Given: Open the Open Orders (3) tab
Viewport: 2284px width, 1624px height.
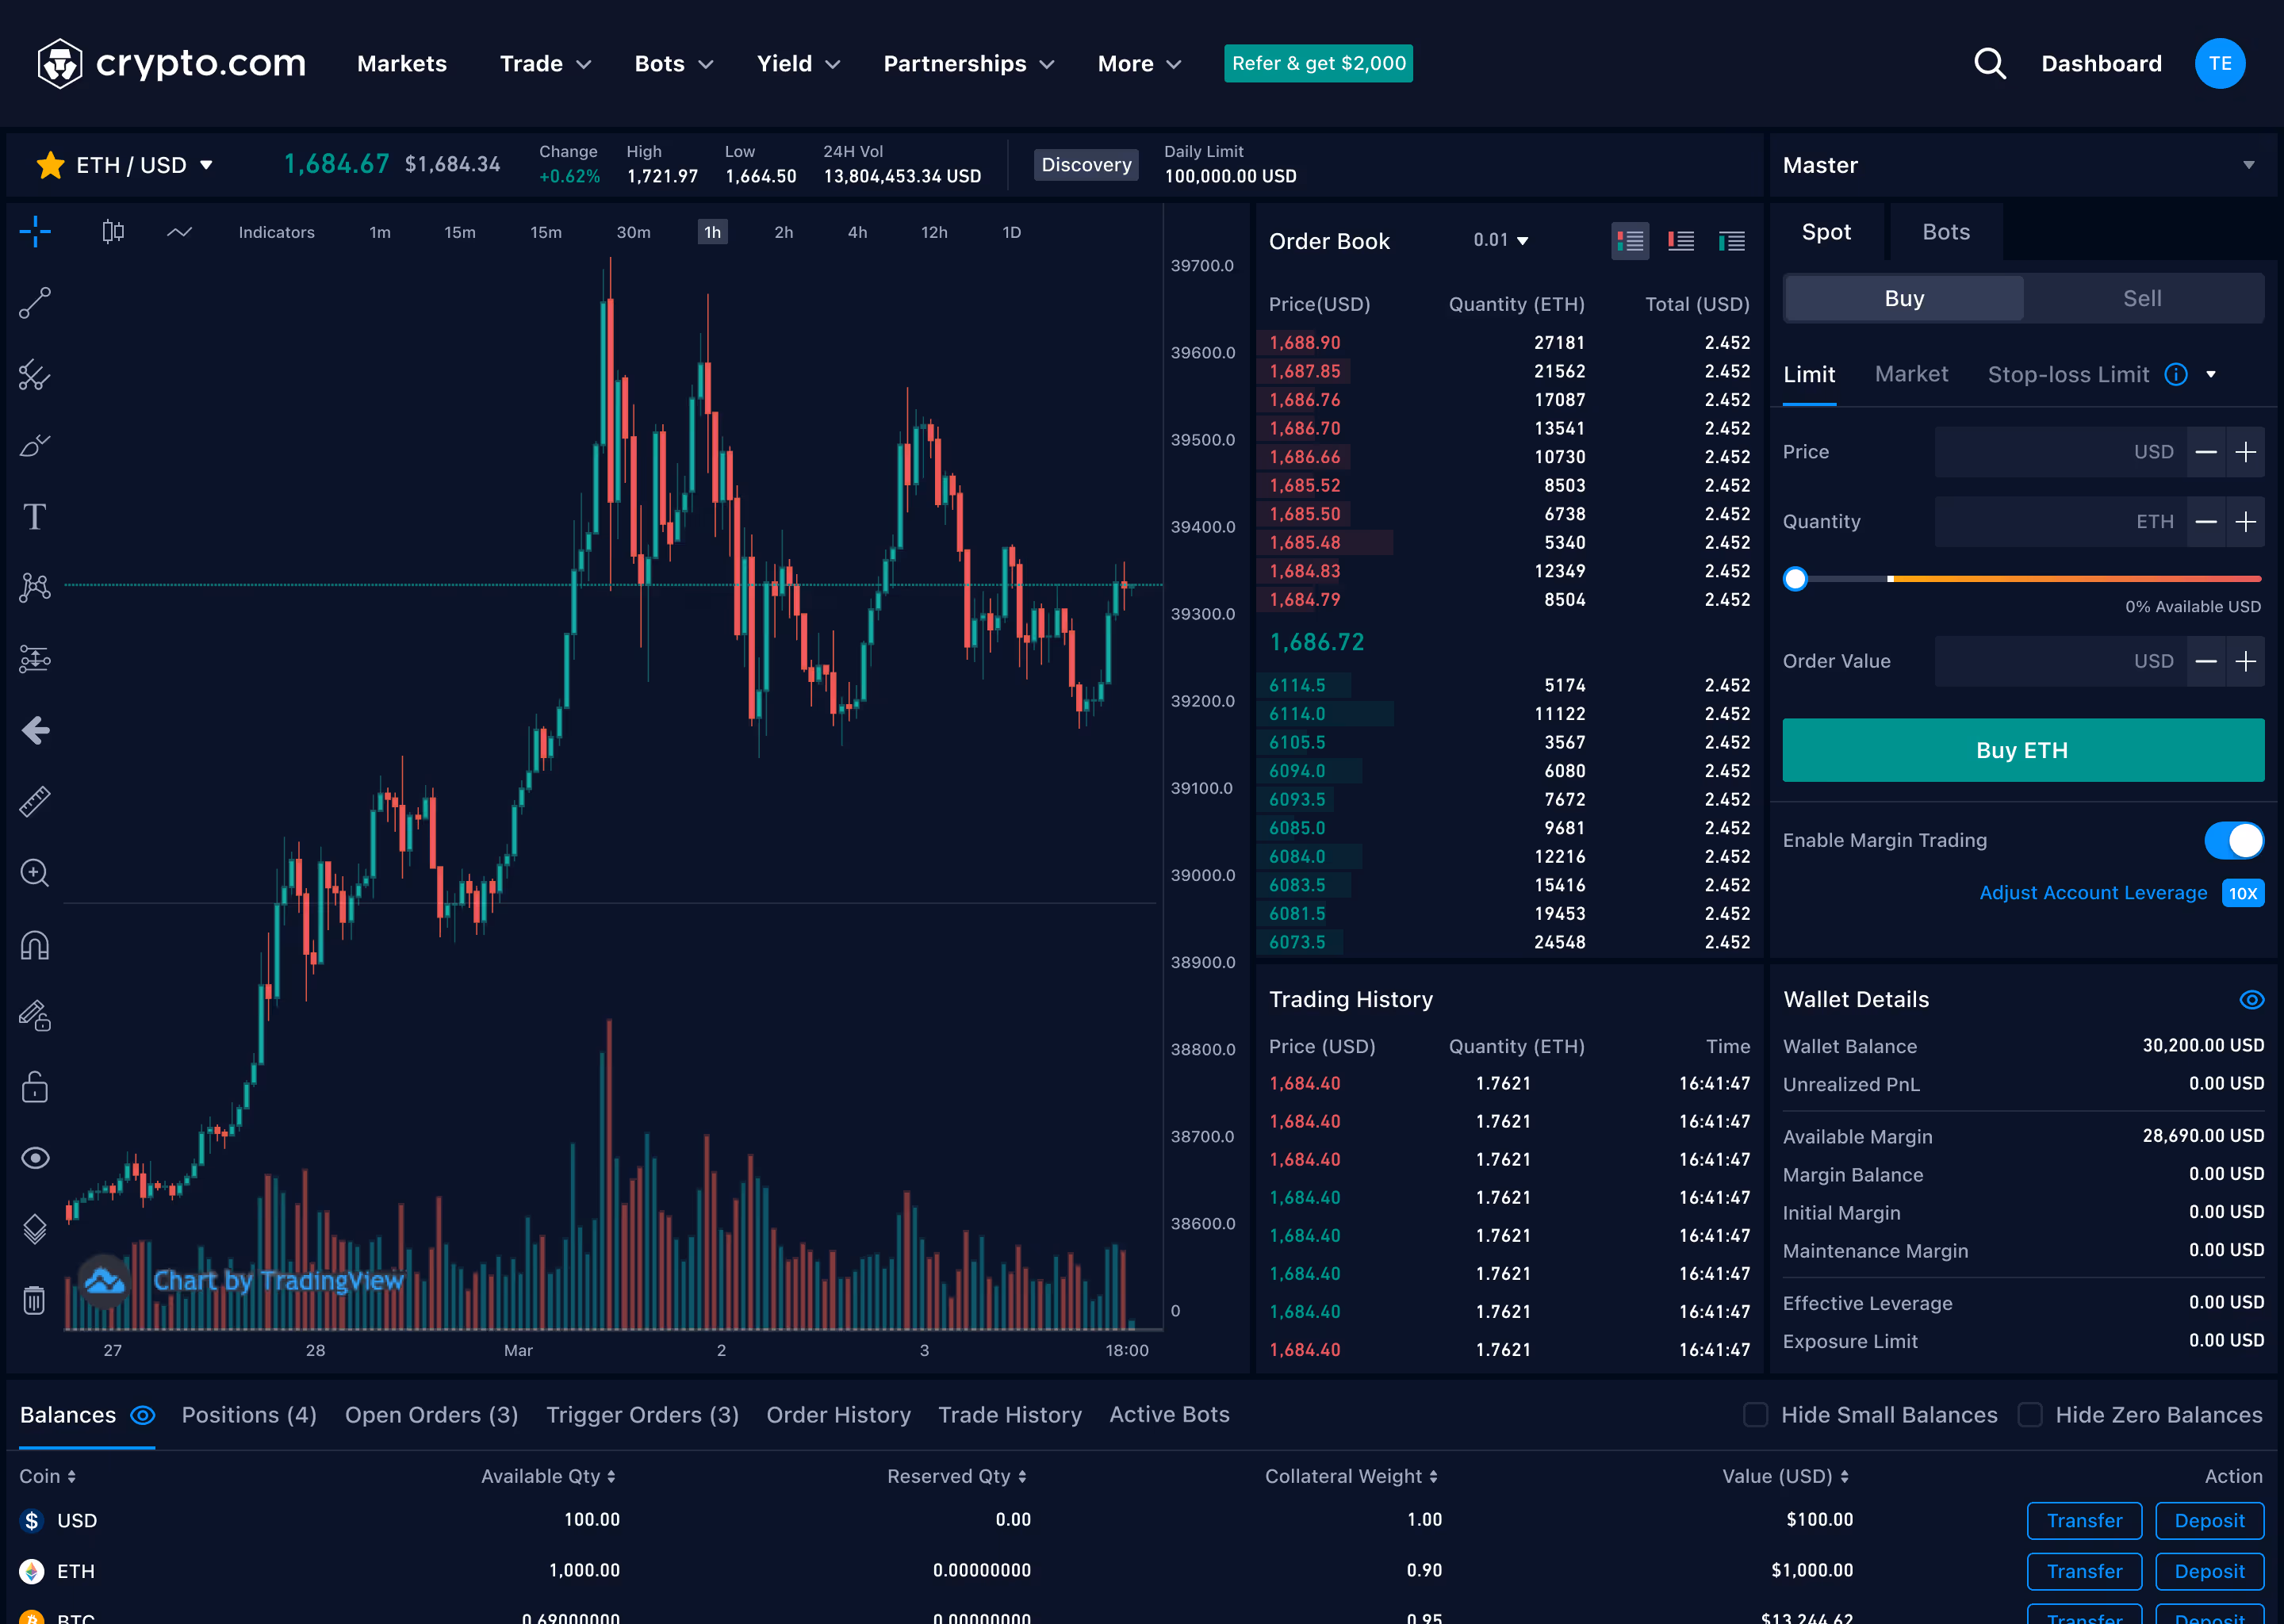Looking at the screenshot, I should (431, 1415).
